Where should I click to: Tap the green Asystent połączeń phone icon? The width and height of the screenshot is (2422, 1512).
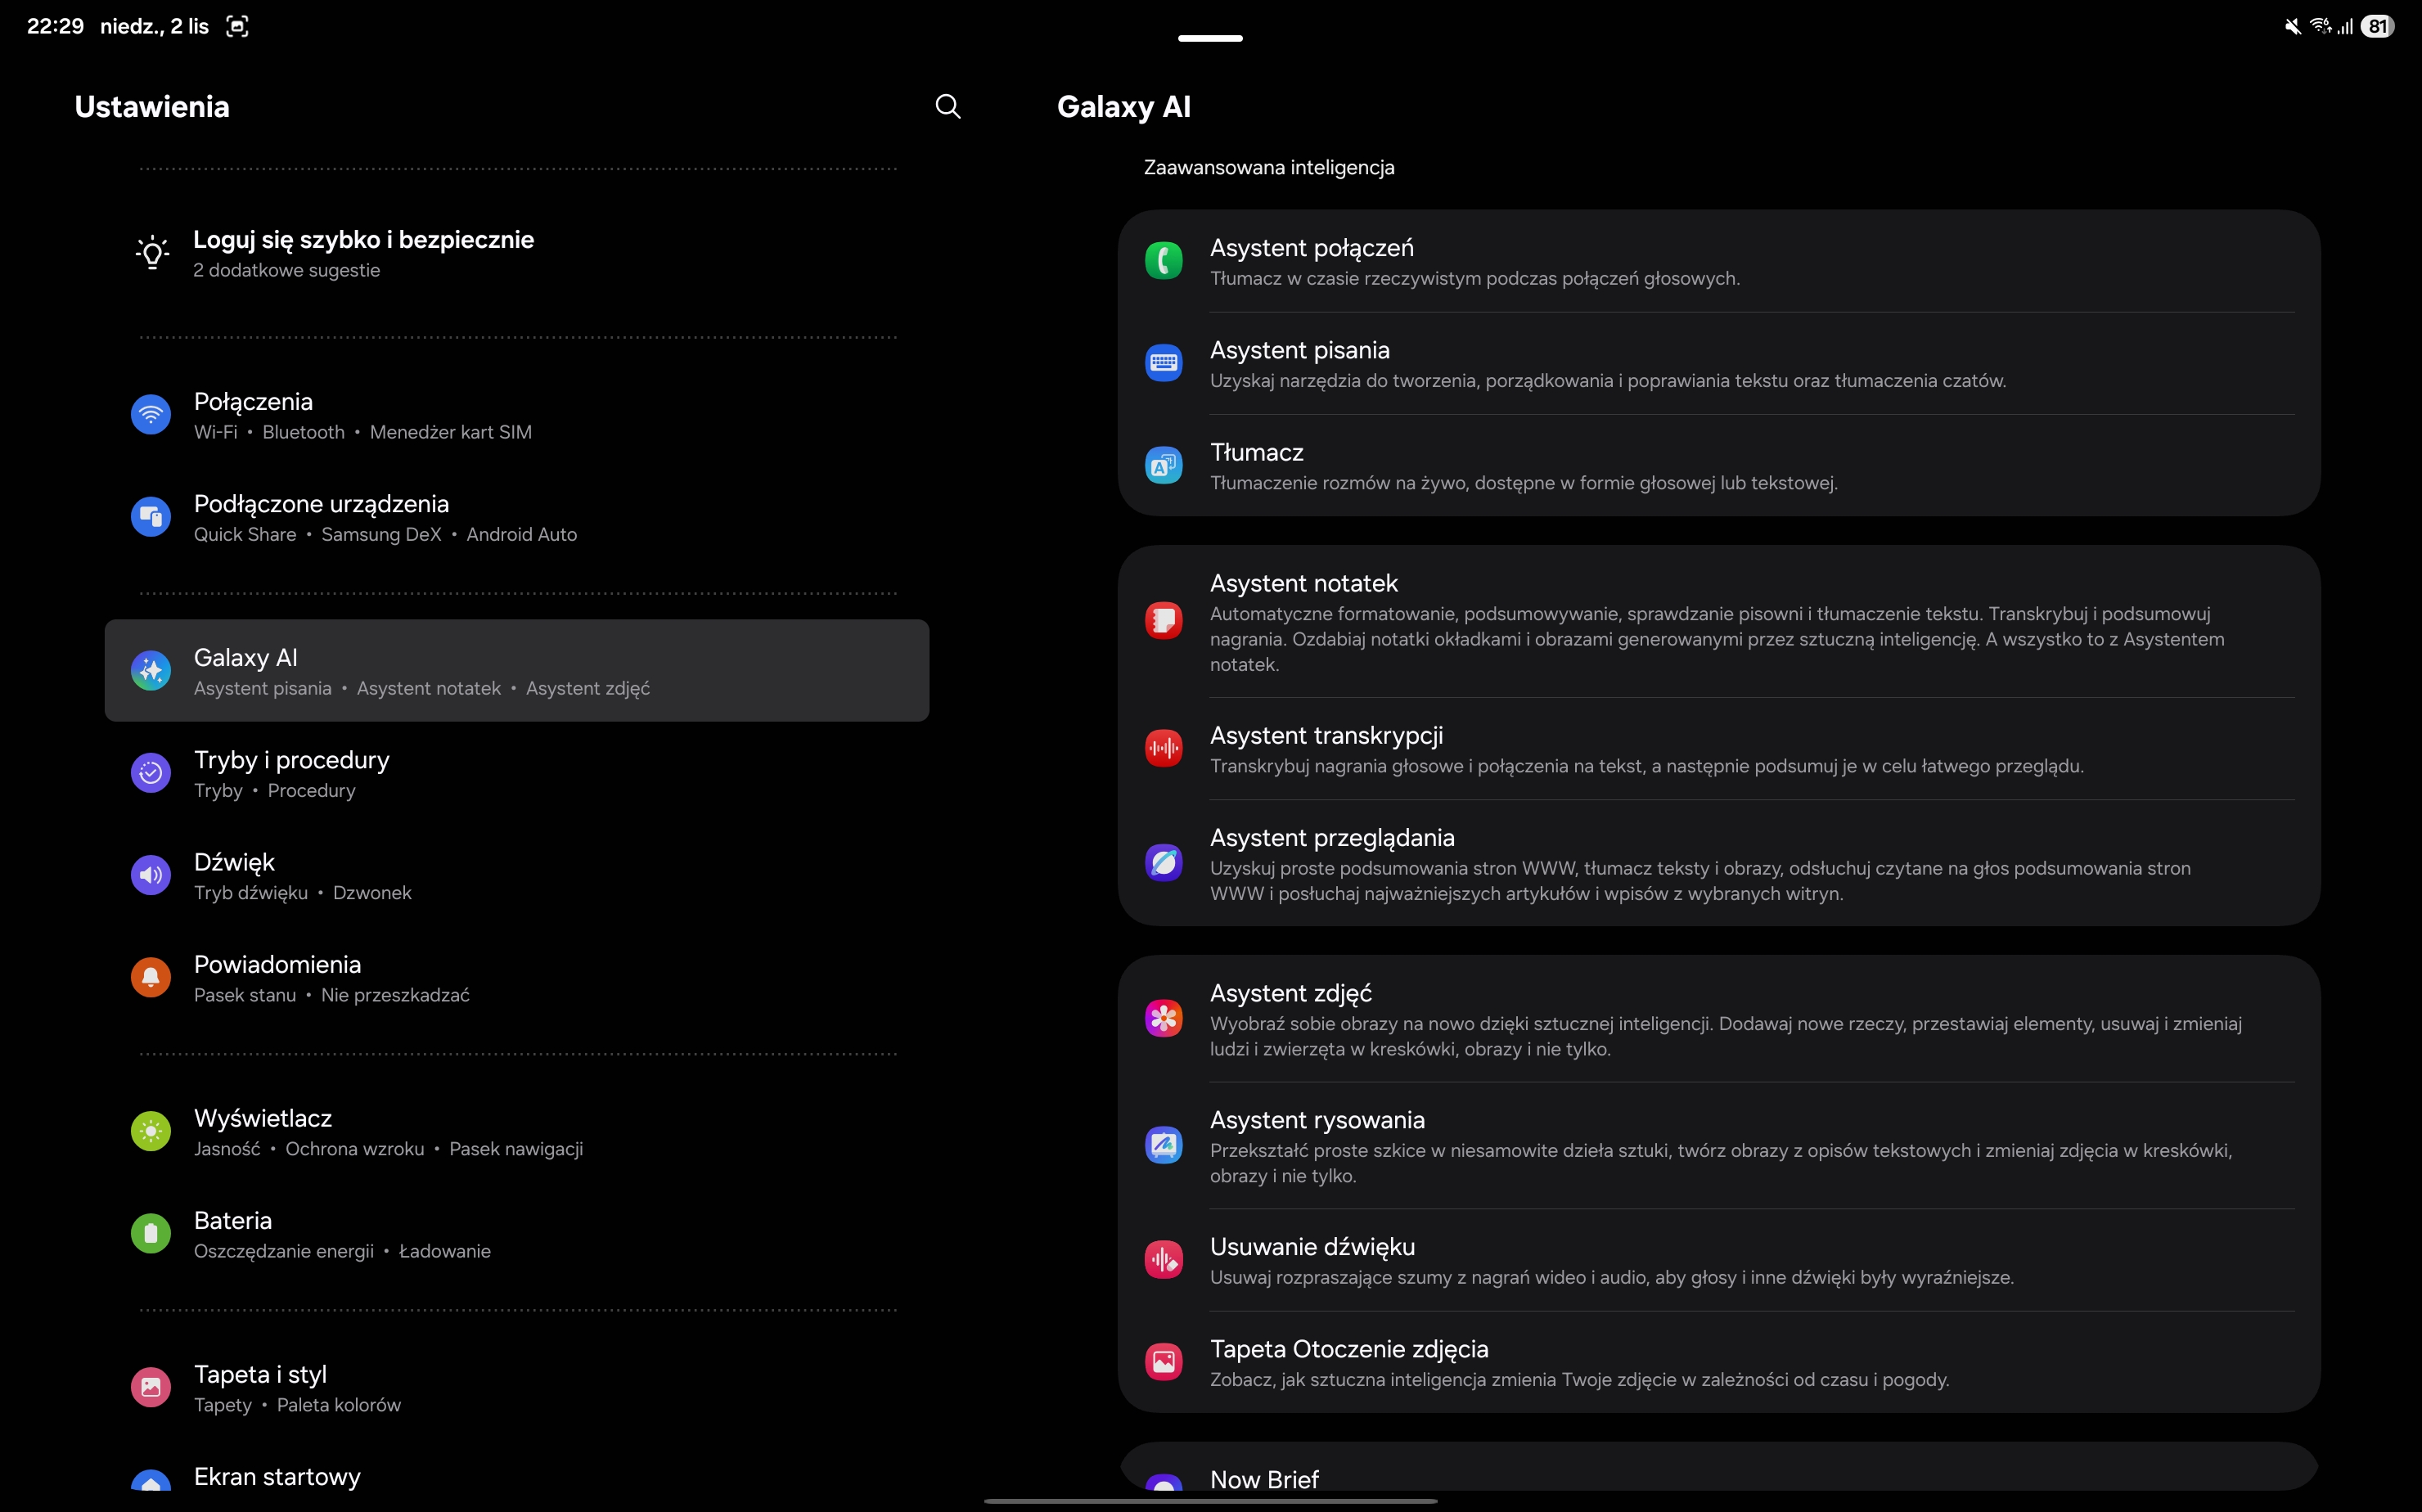coord(1163,261)
